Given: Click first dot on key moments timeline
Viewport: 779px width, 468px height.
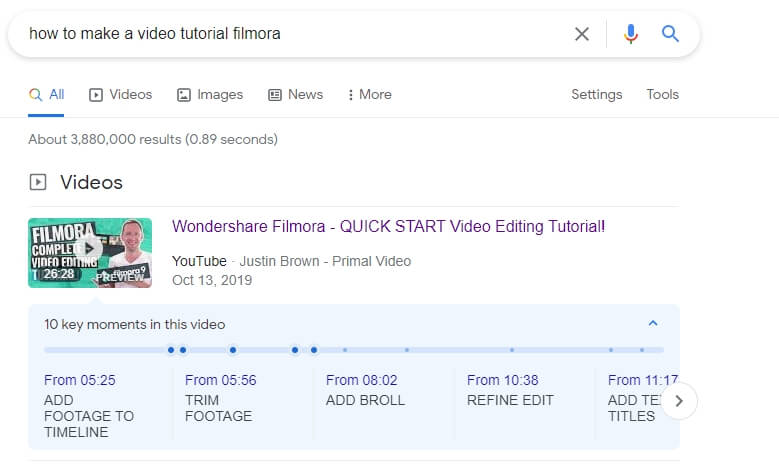Looking at the screenshot, I should click(x=171, y=350).
